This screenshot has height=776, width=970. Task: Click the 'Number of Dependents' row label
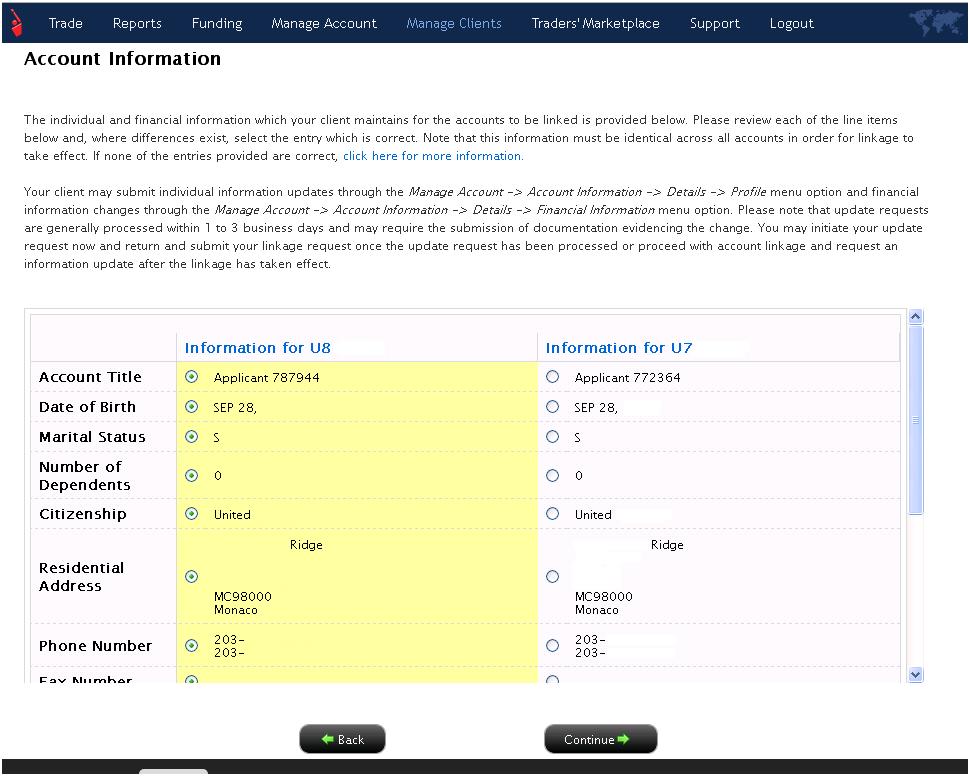(x=85, y=475)
